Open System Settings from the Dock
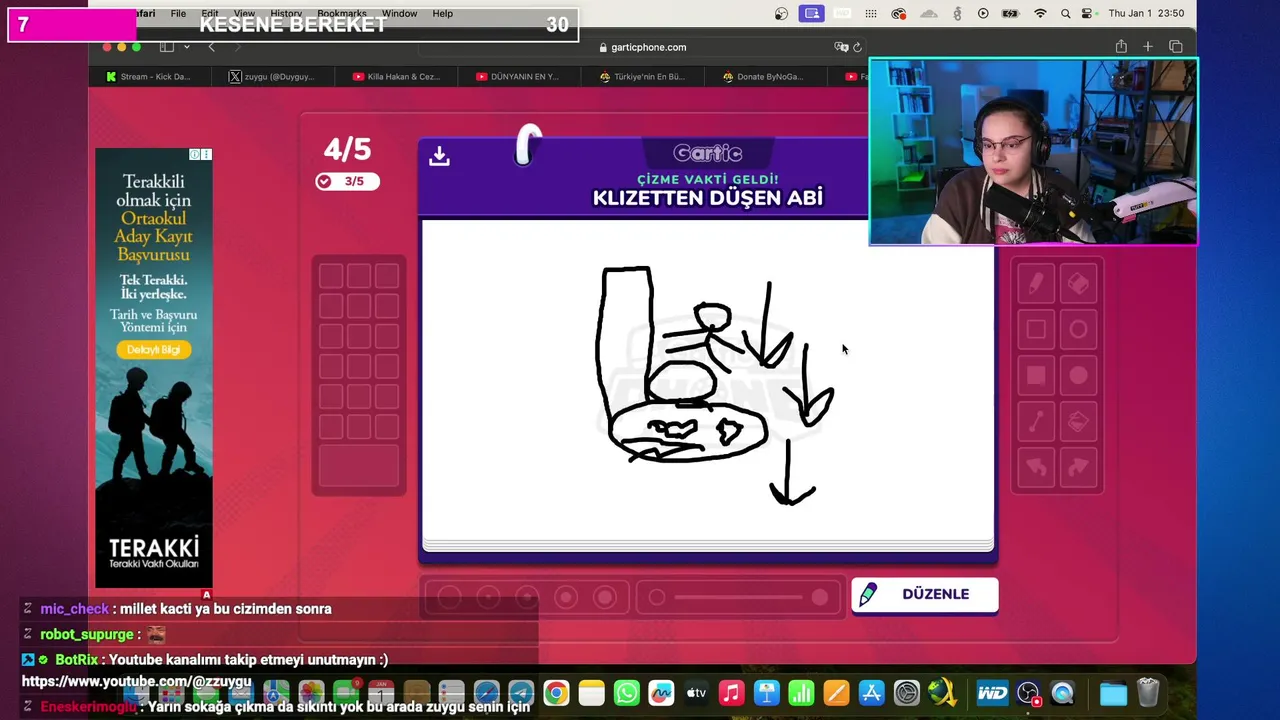 [x=906, y=693]
